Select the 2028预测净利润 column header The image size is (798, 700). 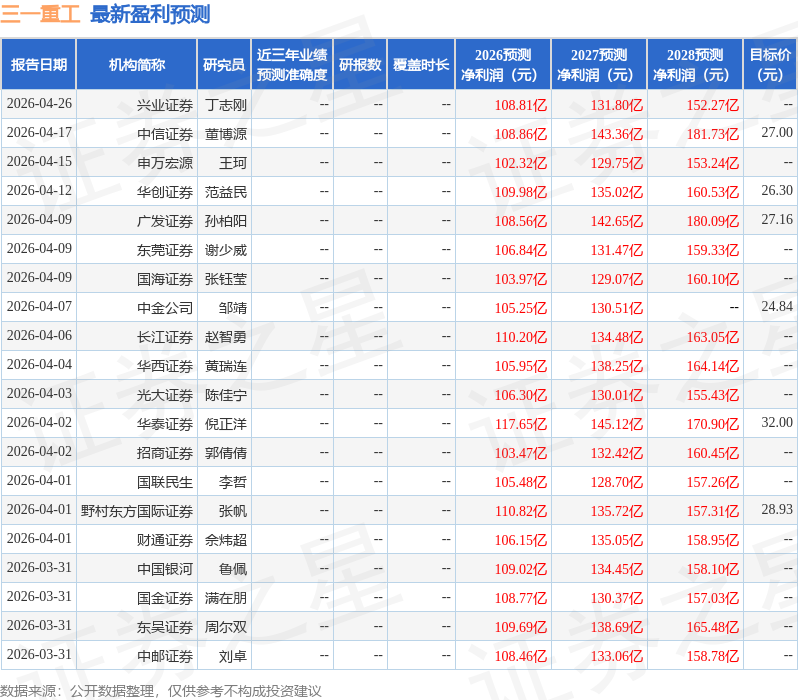click(x=695, y=65)
